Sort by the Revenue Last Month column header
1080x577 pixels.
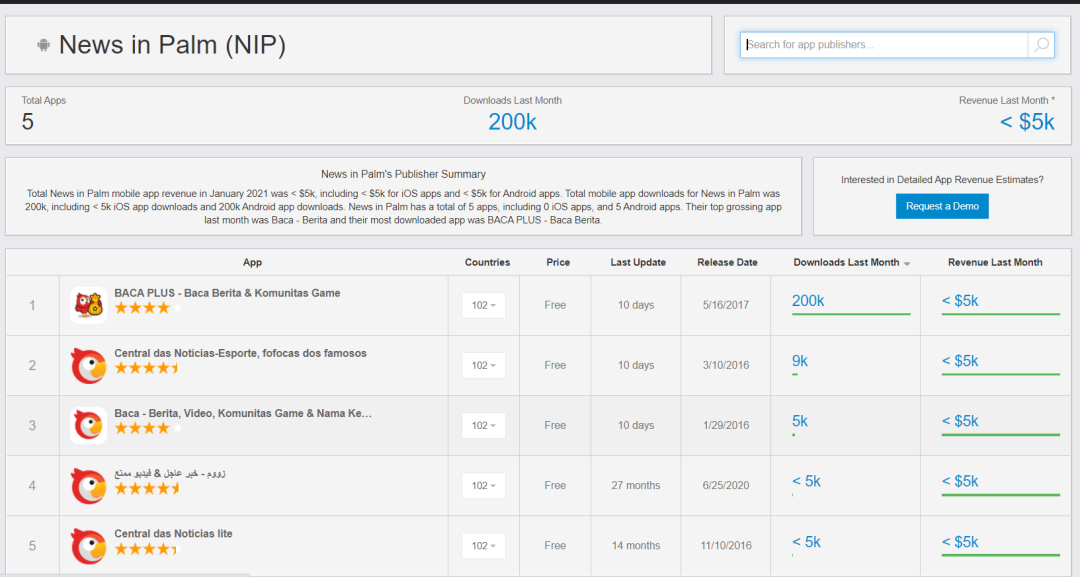coord(995,262)
